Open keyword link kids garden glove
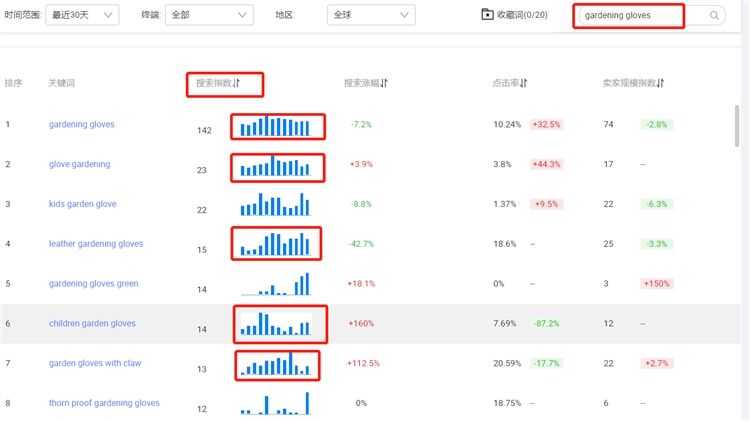The width and height of the screenshot is (750, 421). [83, 204]
